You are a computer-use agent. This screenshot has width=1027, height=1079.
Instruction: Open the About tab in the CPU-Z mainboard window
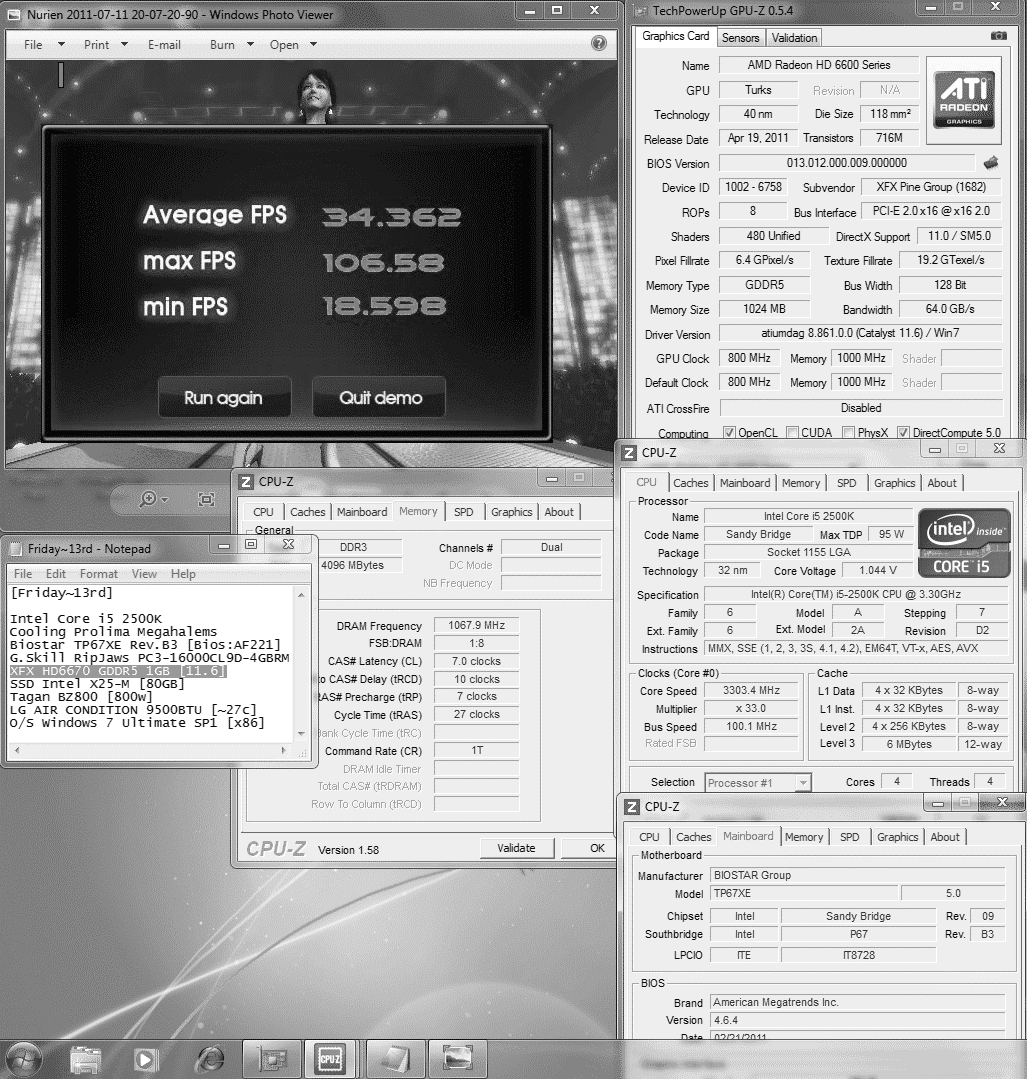(x=944, y=837)
